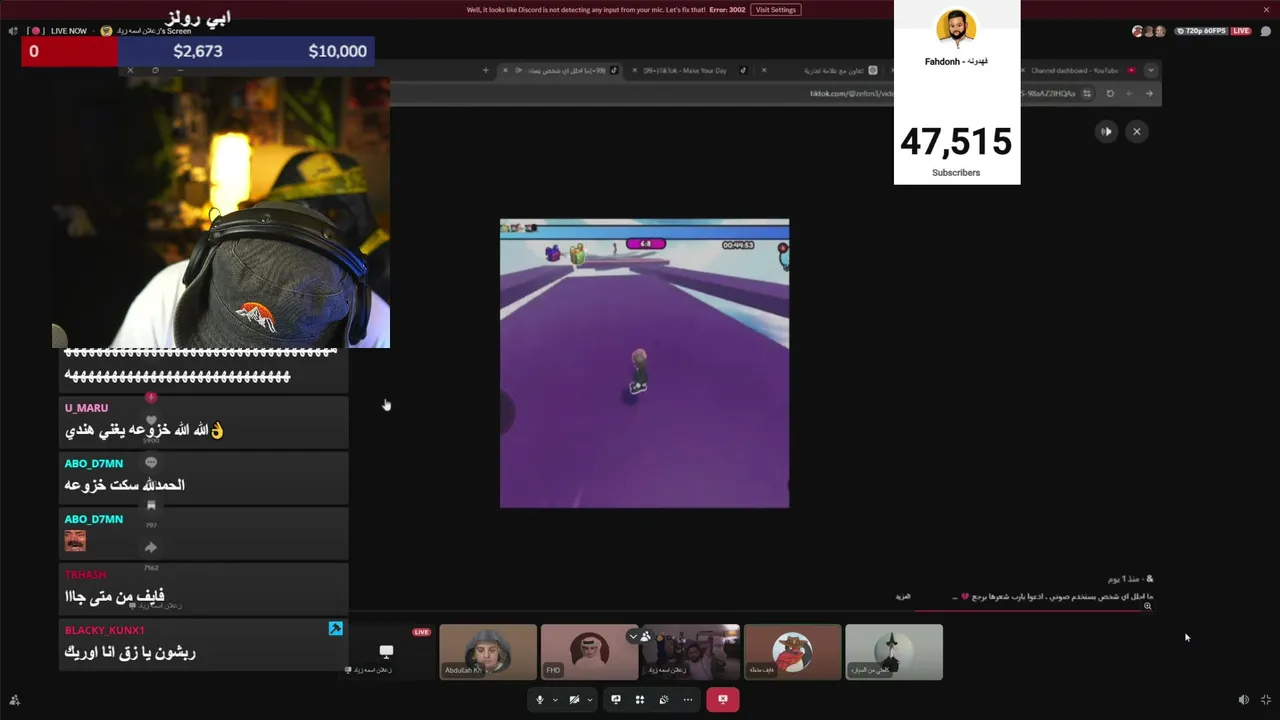The height and width of the screenshot is (720, 1280).
Task: Click the 47,515 subscribers count
Action: 956,142
